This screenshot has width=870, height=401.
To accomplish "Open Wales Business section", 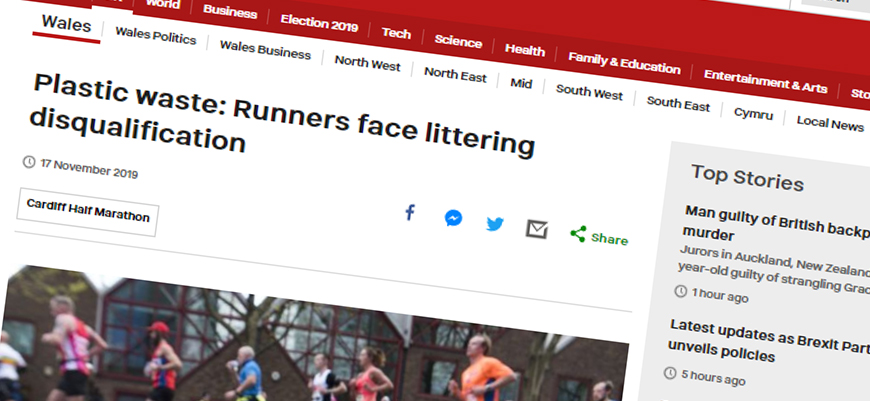I will coord(265,50).
